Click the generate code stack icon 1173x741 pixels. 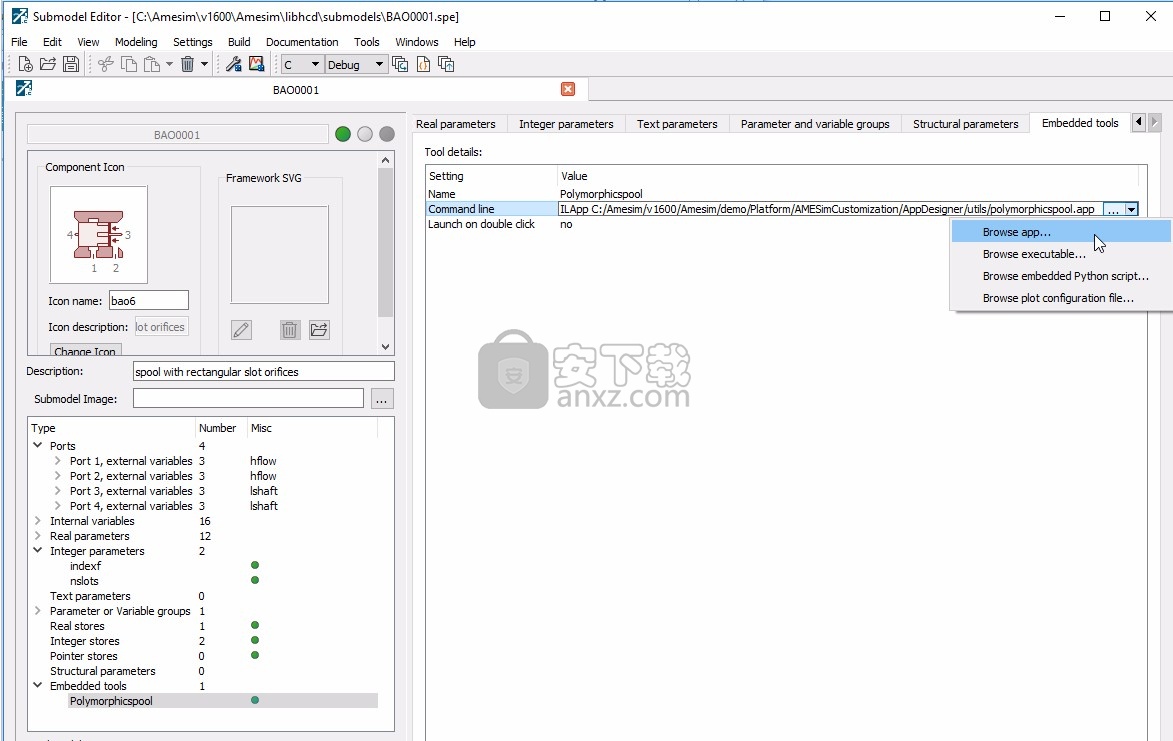coord(400,64)
